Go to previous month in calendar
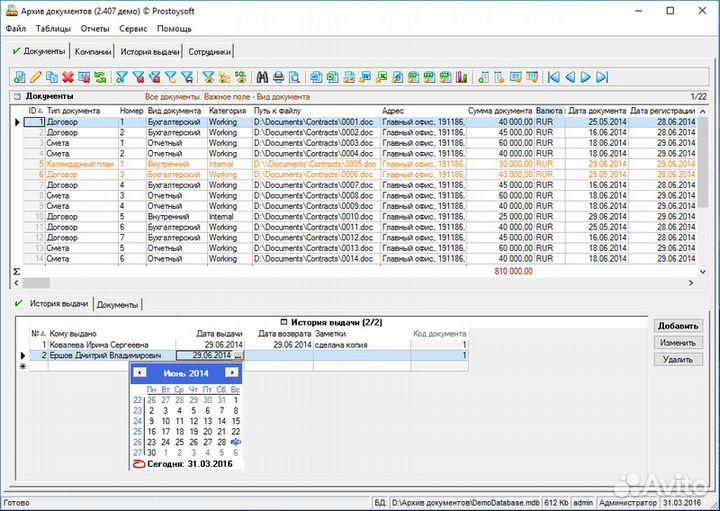This screenshot has height=511, width=720. click(139, 372)
